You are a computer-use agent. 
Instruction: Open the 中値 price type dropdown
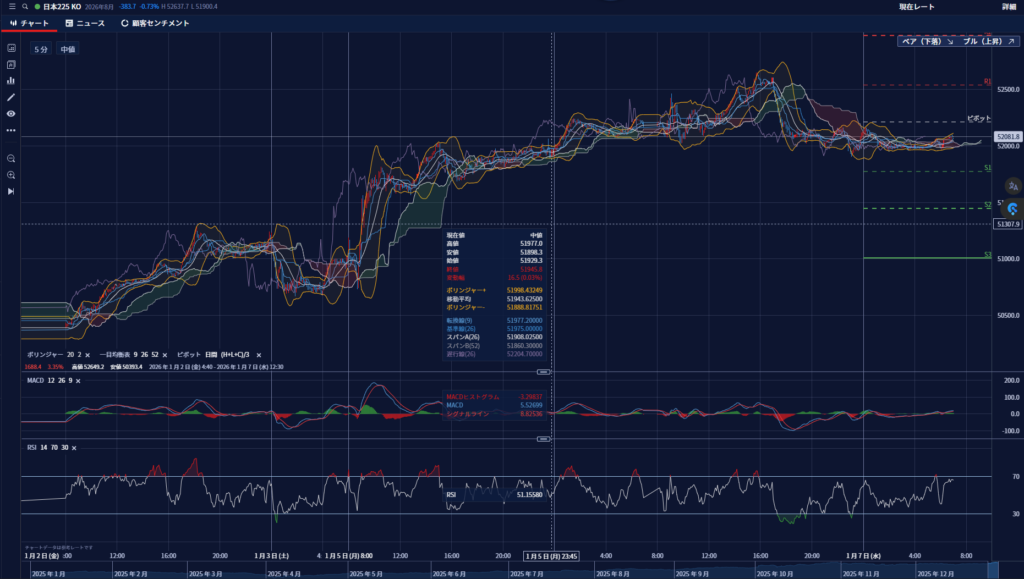click(x=68, y=49)
